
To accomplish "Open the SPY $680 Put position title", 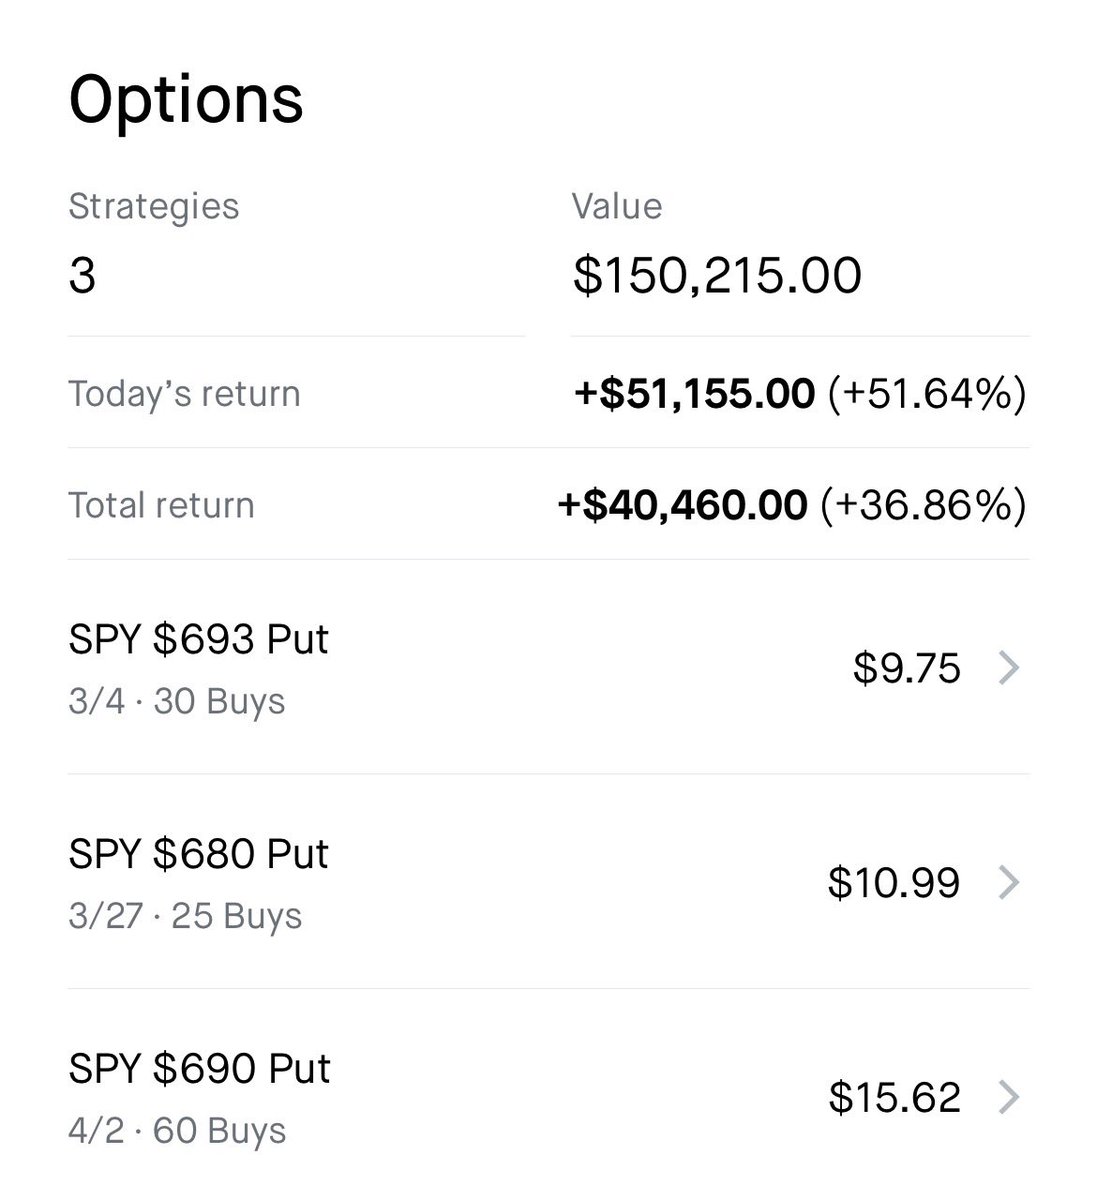I will coord(198,854).
